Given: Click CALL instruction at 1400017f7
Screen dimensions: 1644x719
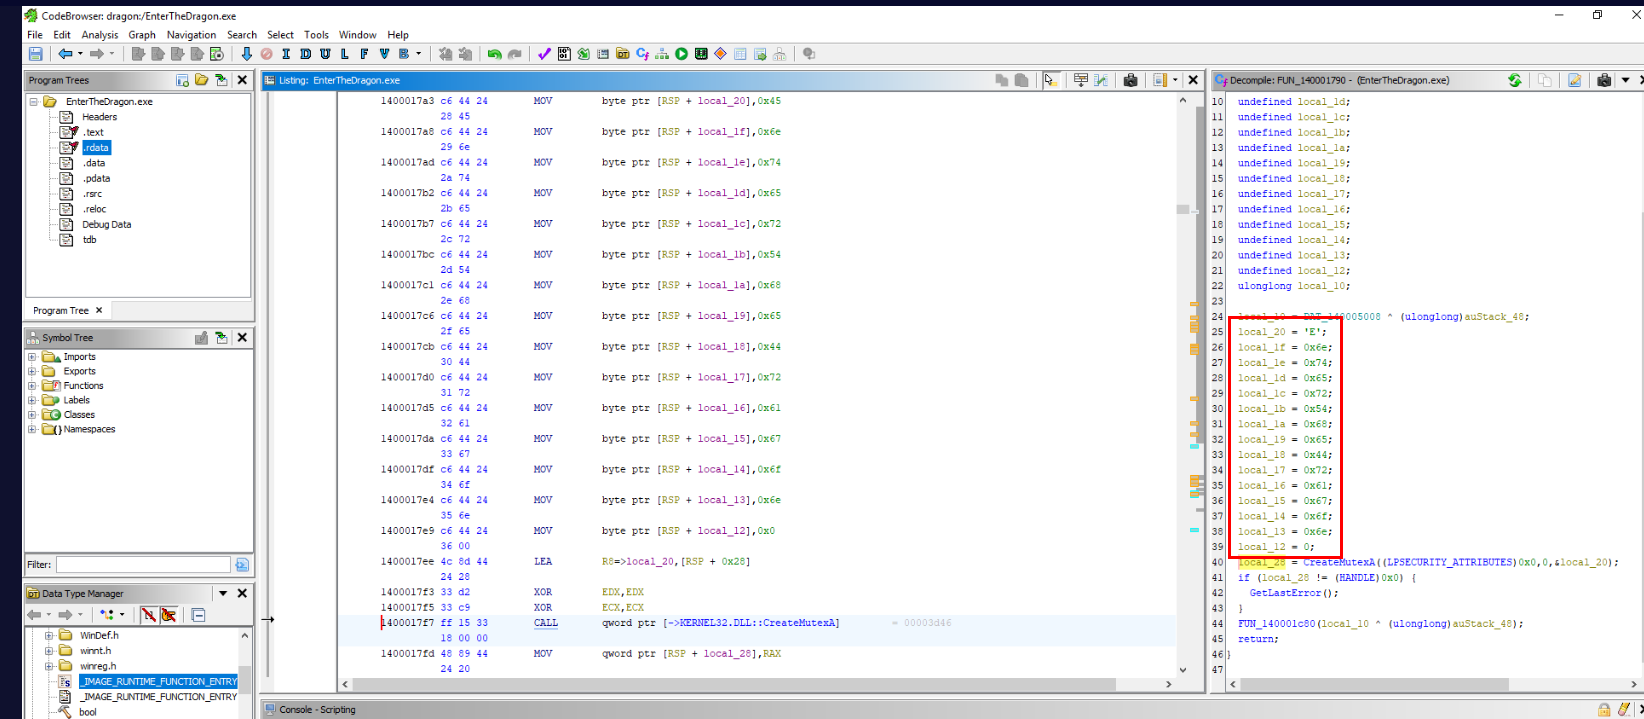Looking at the screenshot, I should pos(546,623).
